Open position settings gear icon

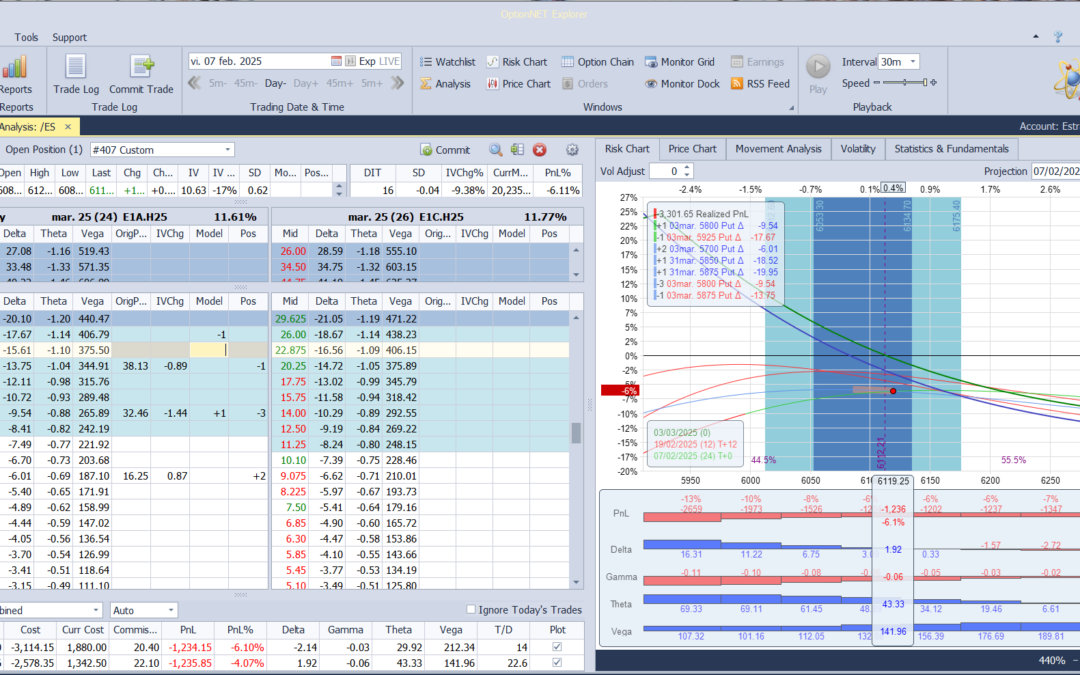point(572,150)
